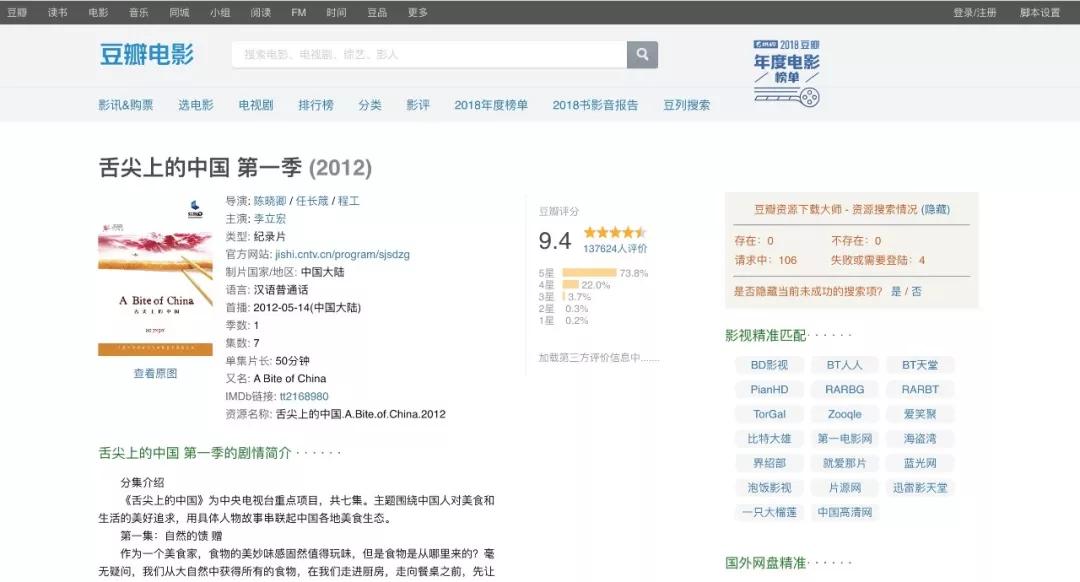Switch to the 排行榜 tab

point(315,103)
